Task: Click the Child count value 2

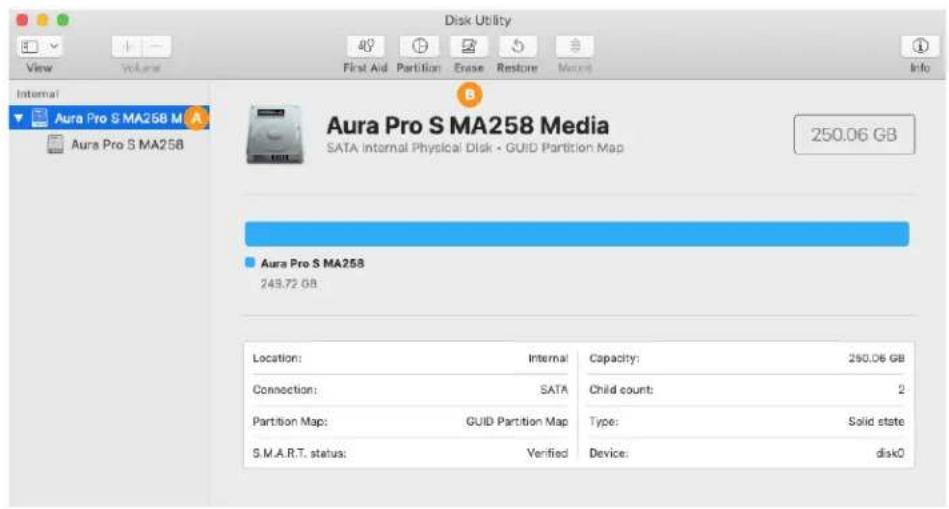Action: coord(901,390)
